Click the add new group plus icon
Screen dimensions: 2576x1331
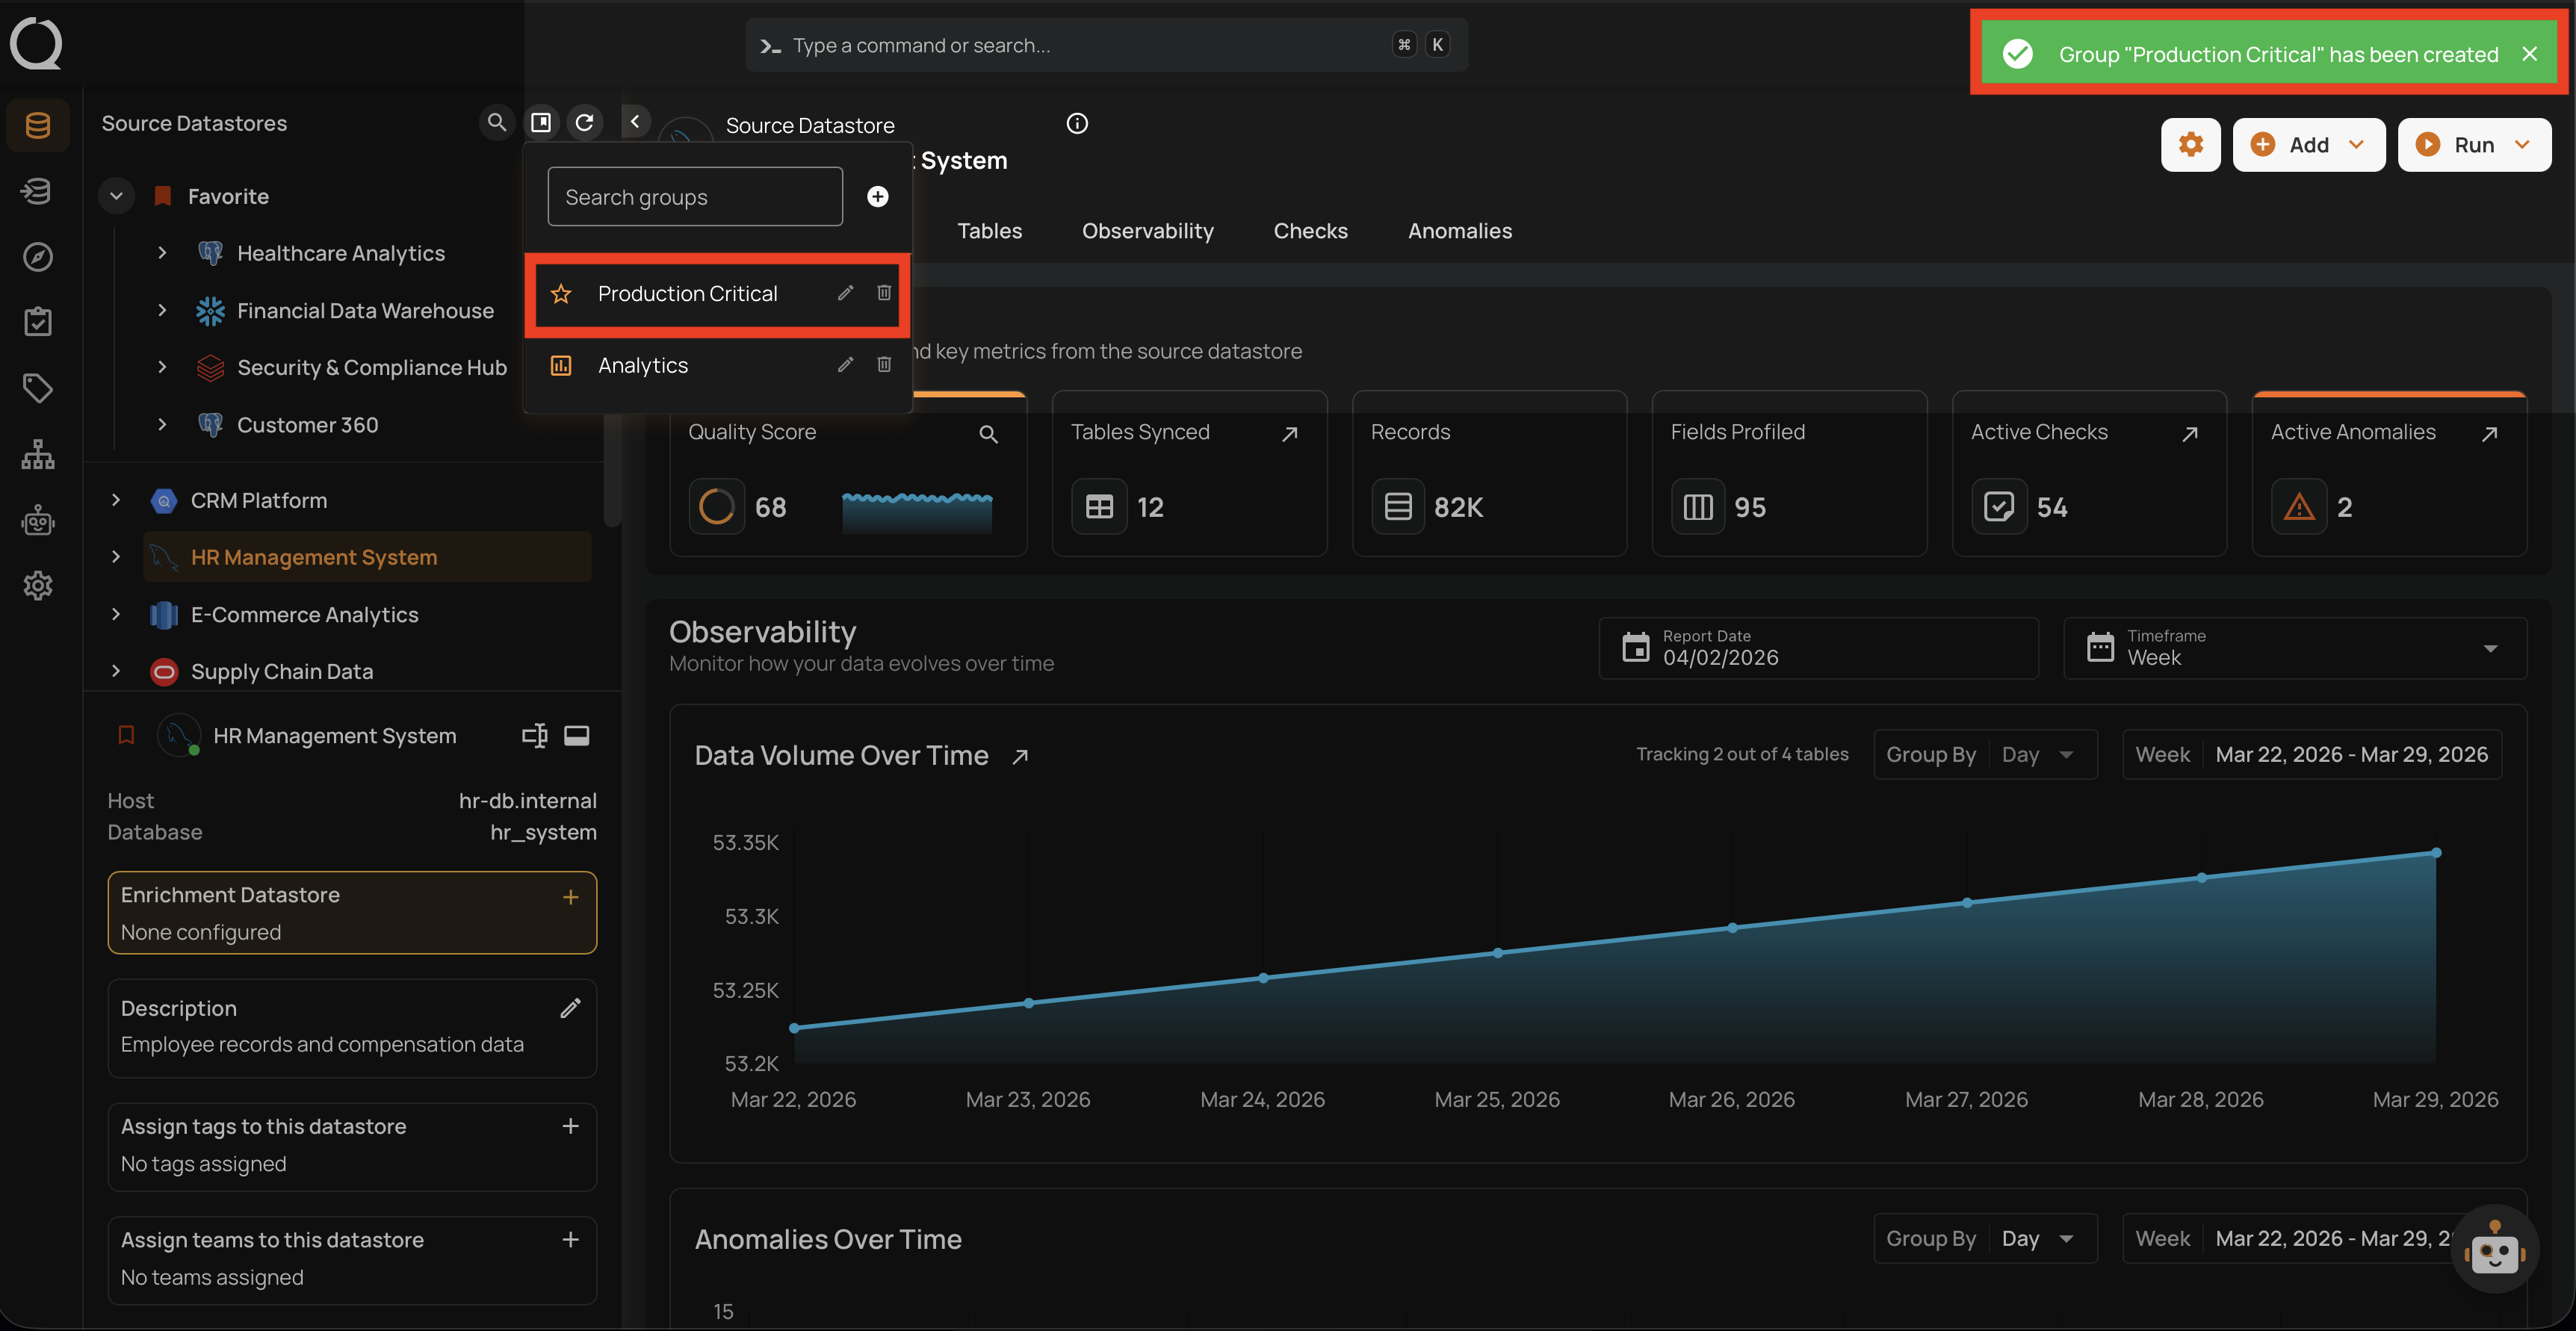[877, 196]
